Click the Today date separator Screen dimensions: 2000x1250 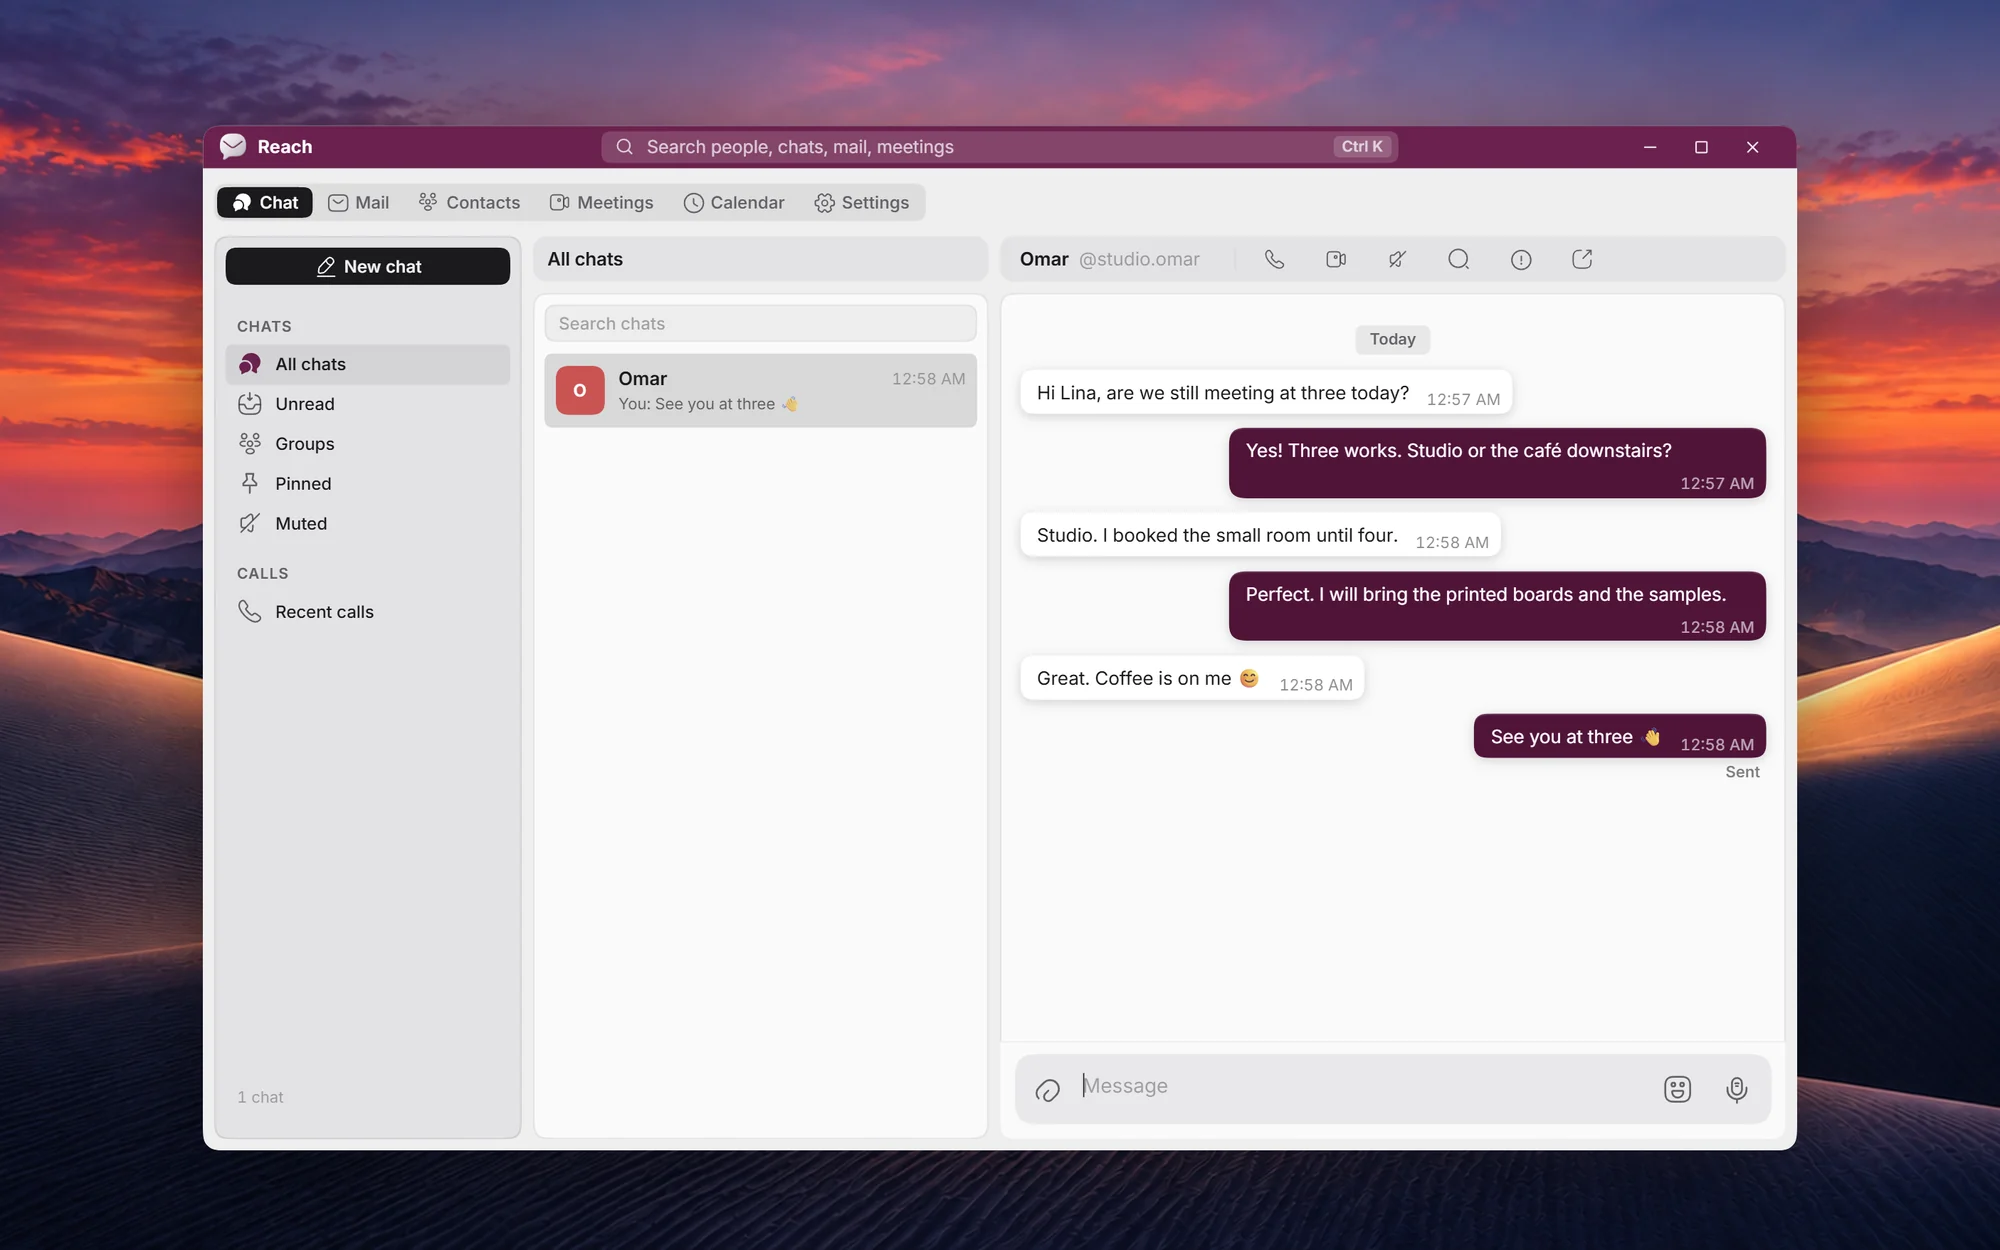tap(1392, 340)
